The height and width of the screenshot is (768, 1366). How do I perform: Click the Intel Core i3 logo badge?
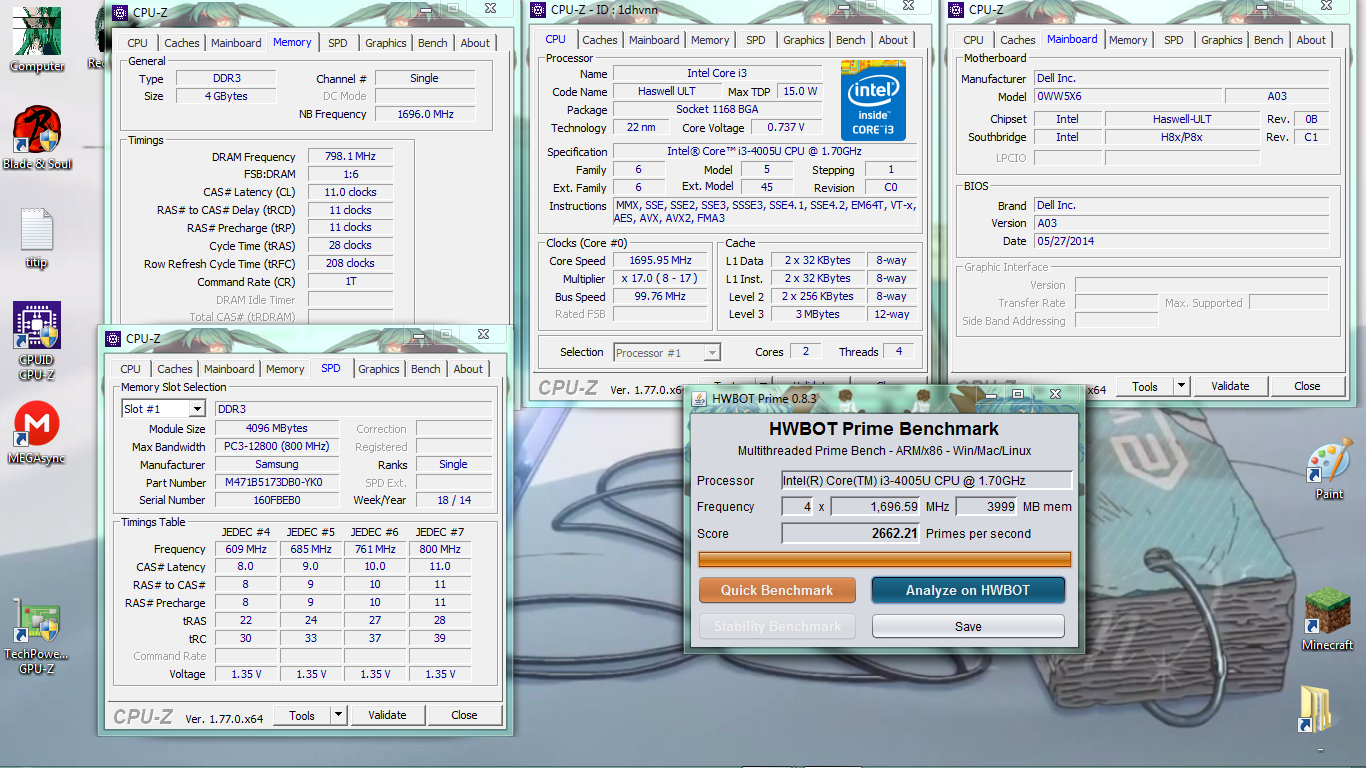[874, 103]
